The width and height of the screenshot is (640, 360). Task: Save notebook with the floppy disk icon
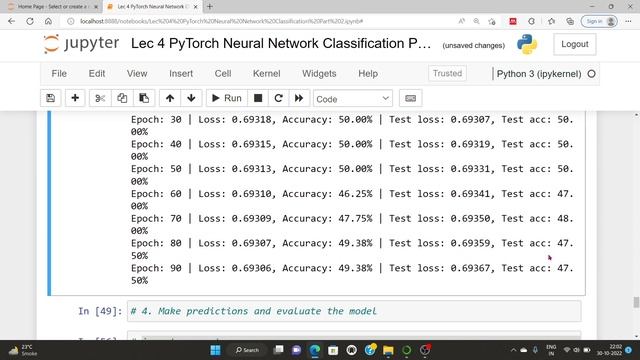click(x=51, y=98)
